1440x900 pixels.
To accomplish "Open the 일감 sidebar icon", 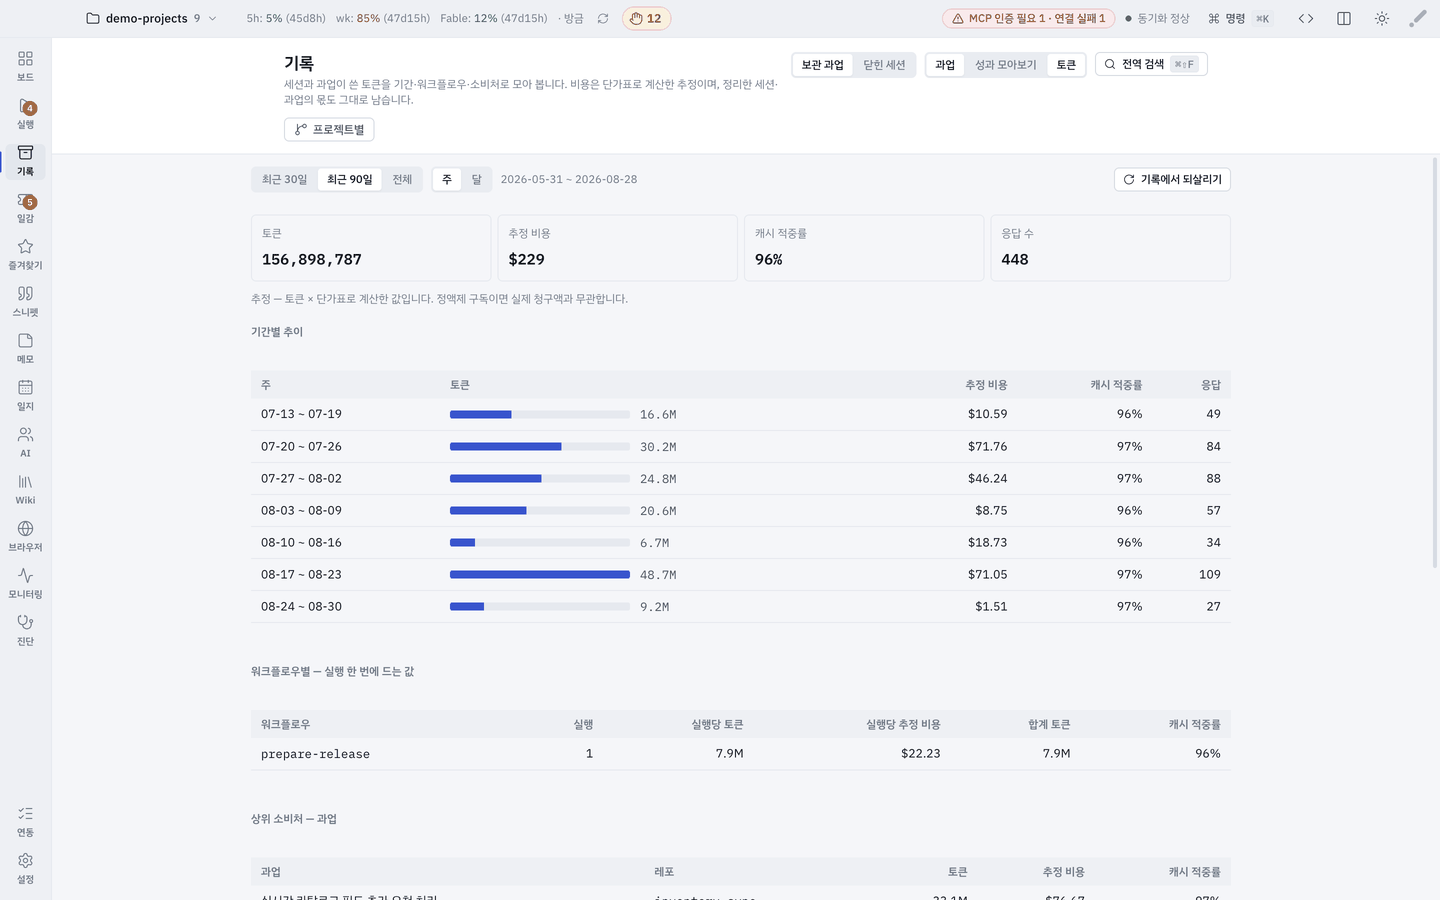I will pos(25,207).
